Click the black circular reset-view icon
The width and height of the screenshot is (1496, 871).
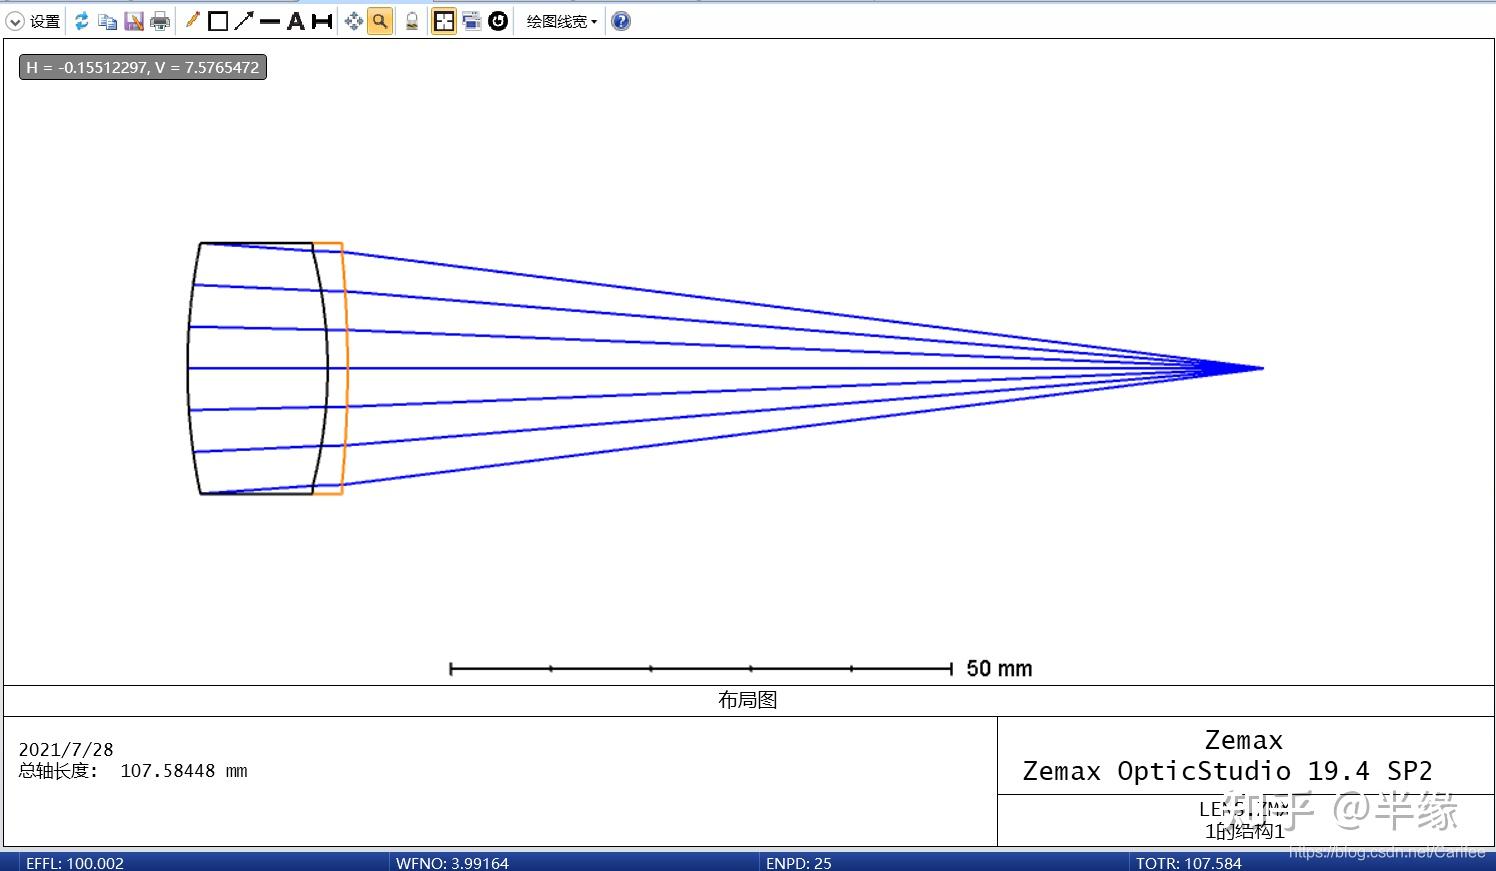click(498, 21)
